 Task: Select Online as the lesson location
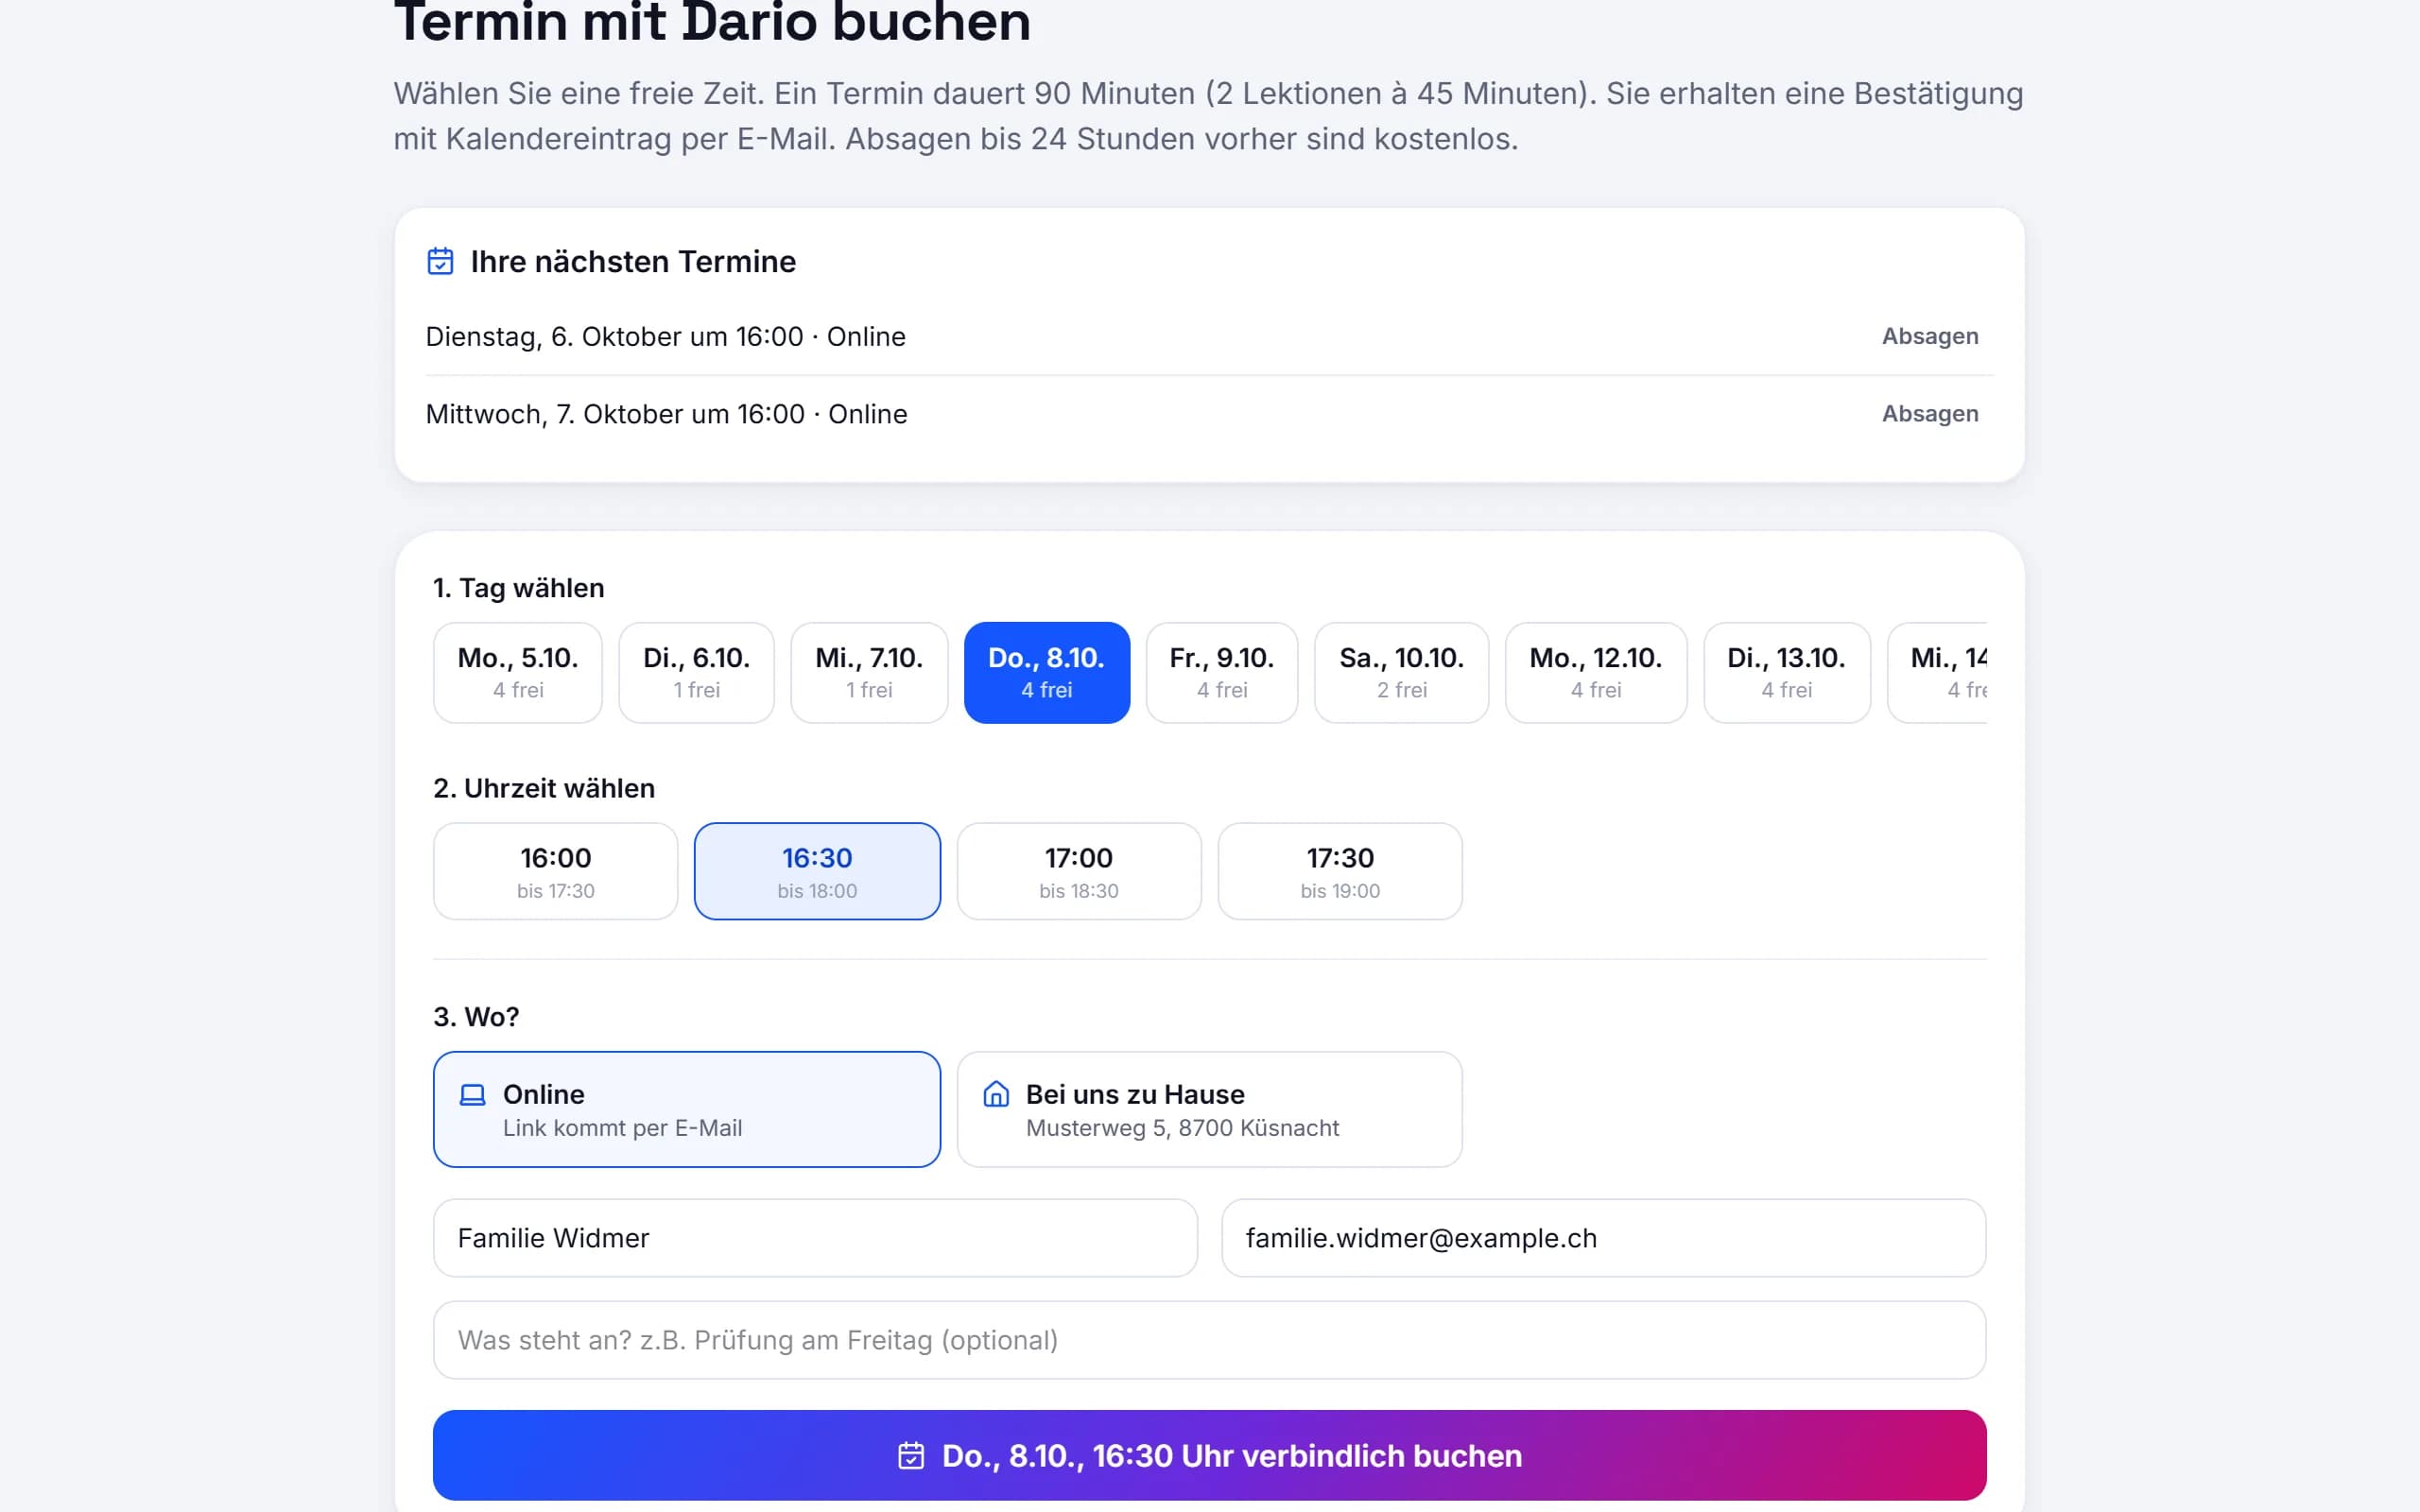tap(686, 1109)
